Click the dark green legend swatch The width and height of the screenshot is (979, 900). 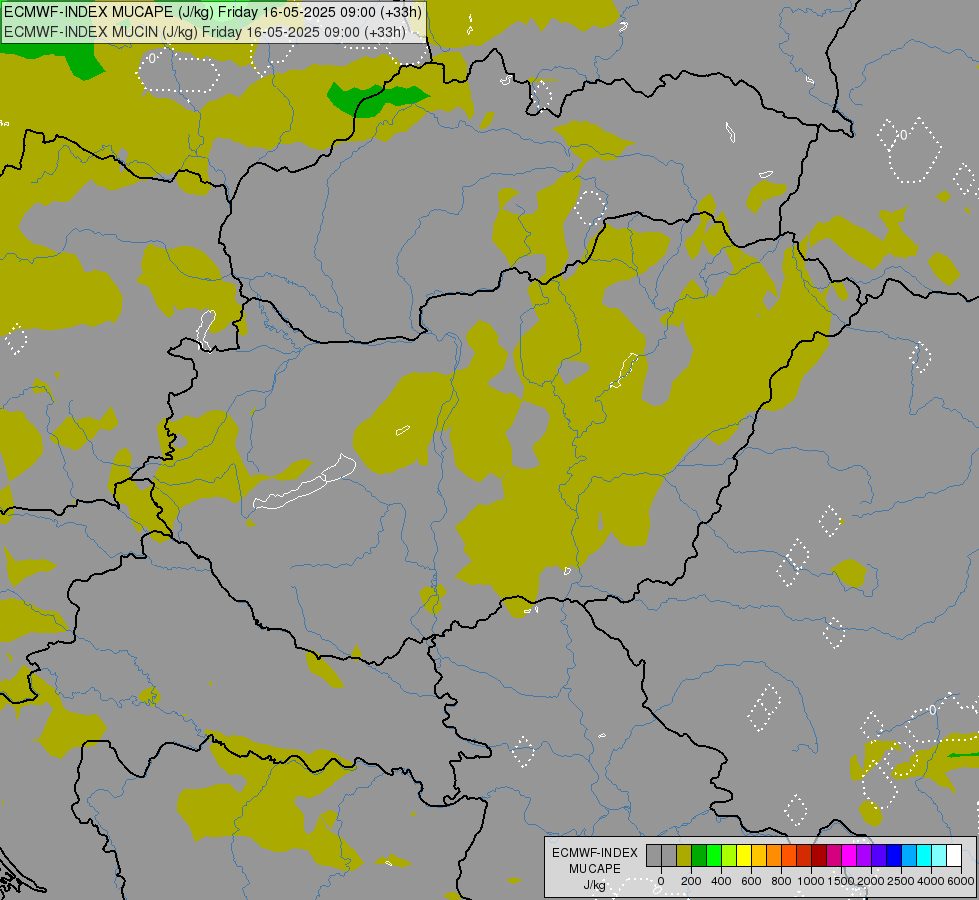699,855
